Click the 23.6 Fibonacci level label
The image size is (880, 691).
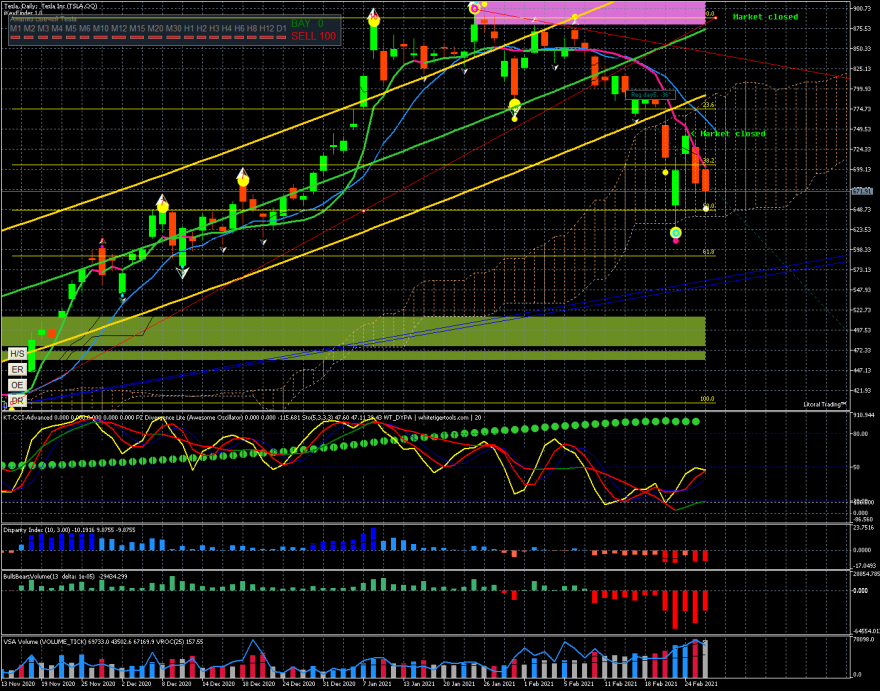[x=708, y=105]
